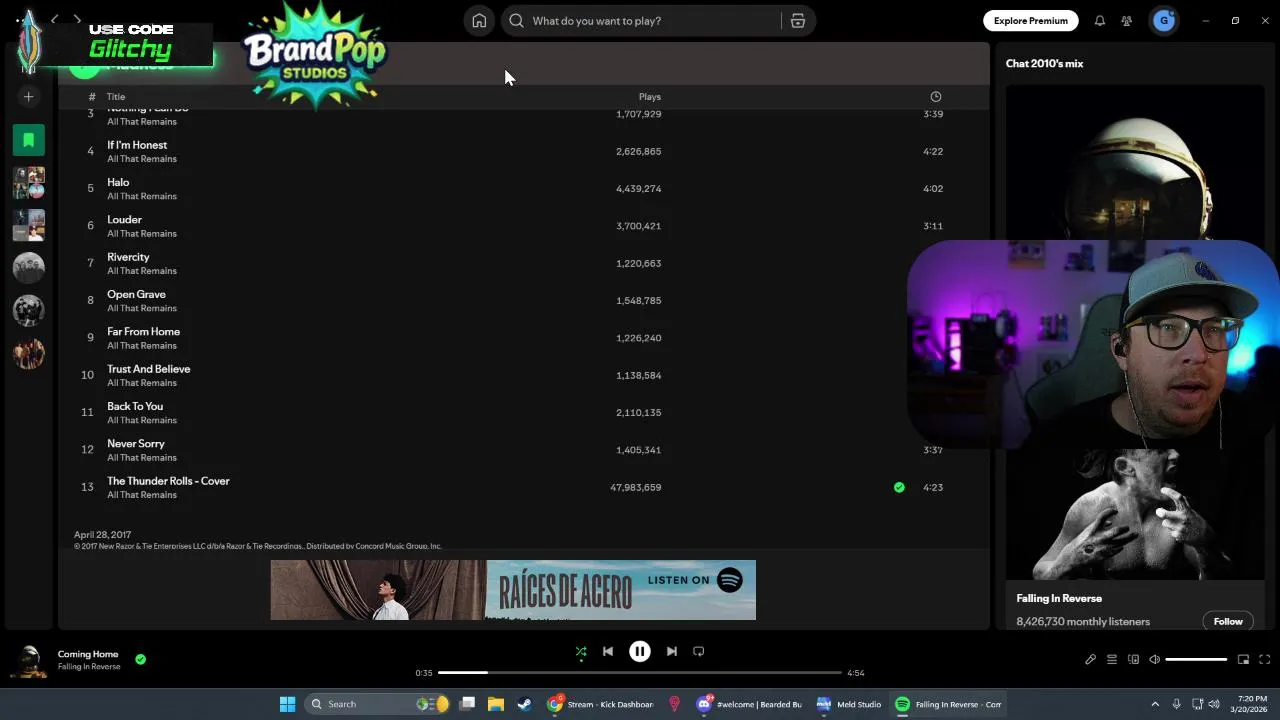
Task: Toggle saved checkmark on The Thunder Rolls
Action: tap(899, 487)
